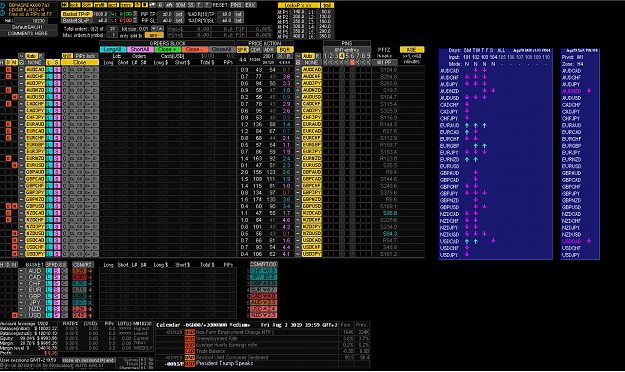
Task: Toggle the red D flag in AUDCAD row
Action: (x=8, y=69)
